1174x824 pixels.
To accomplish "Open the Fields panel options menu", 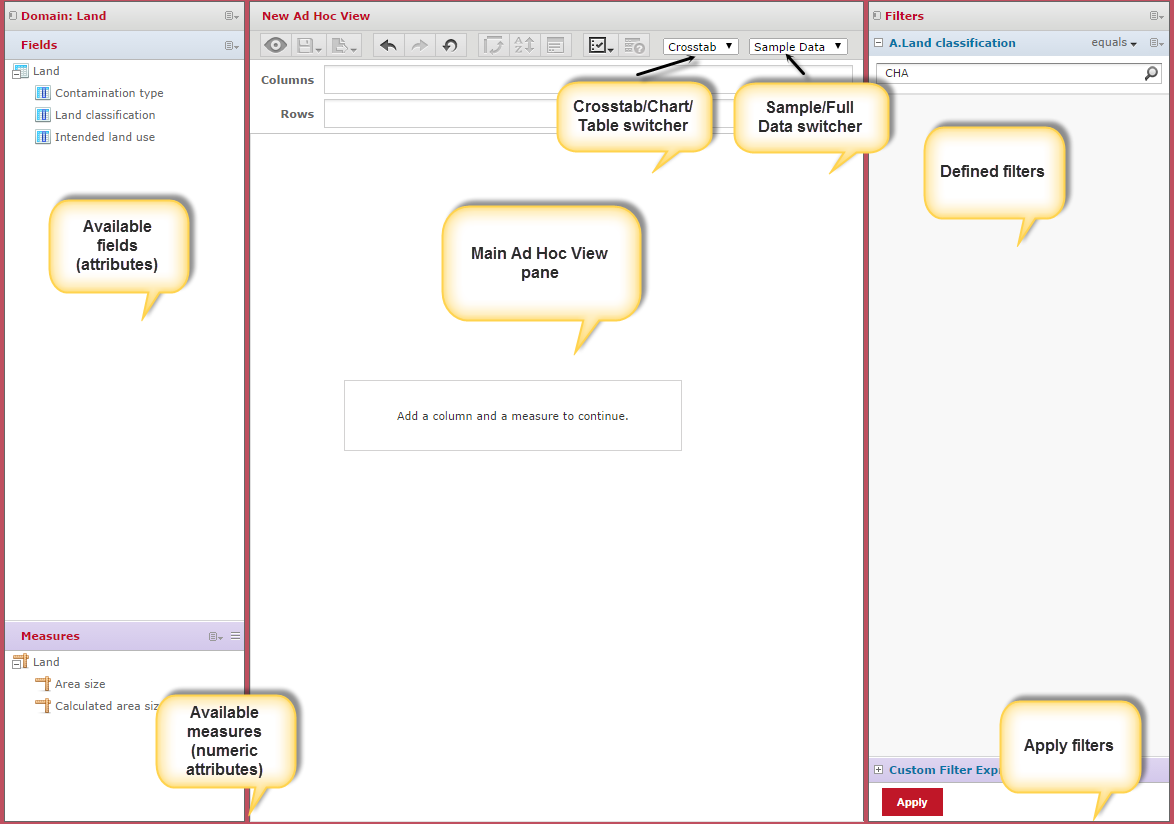I will coord(231,46).
